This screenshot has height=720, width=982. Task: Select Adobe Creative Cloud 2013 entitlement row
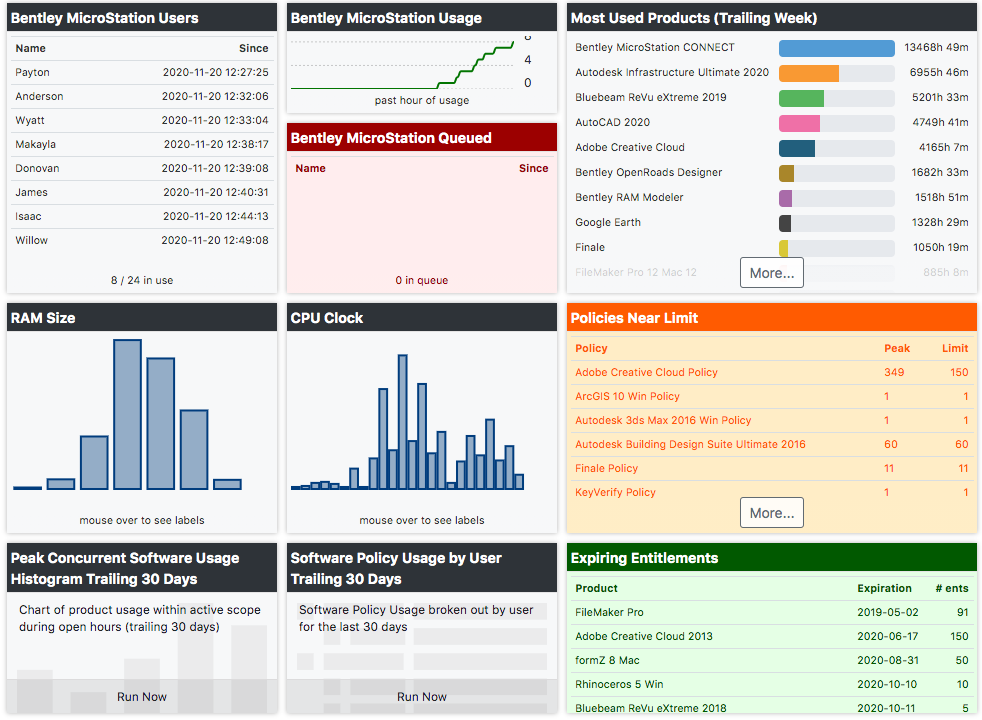(772, 637)
